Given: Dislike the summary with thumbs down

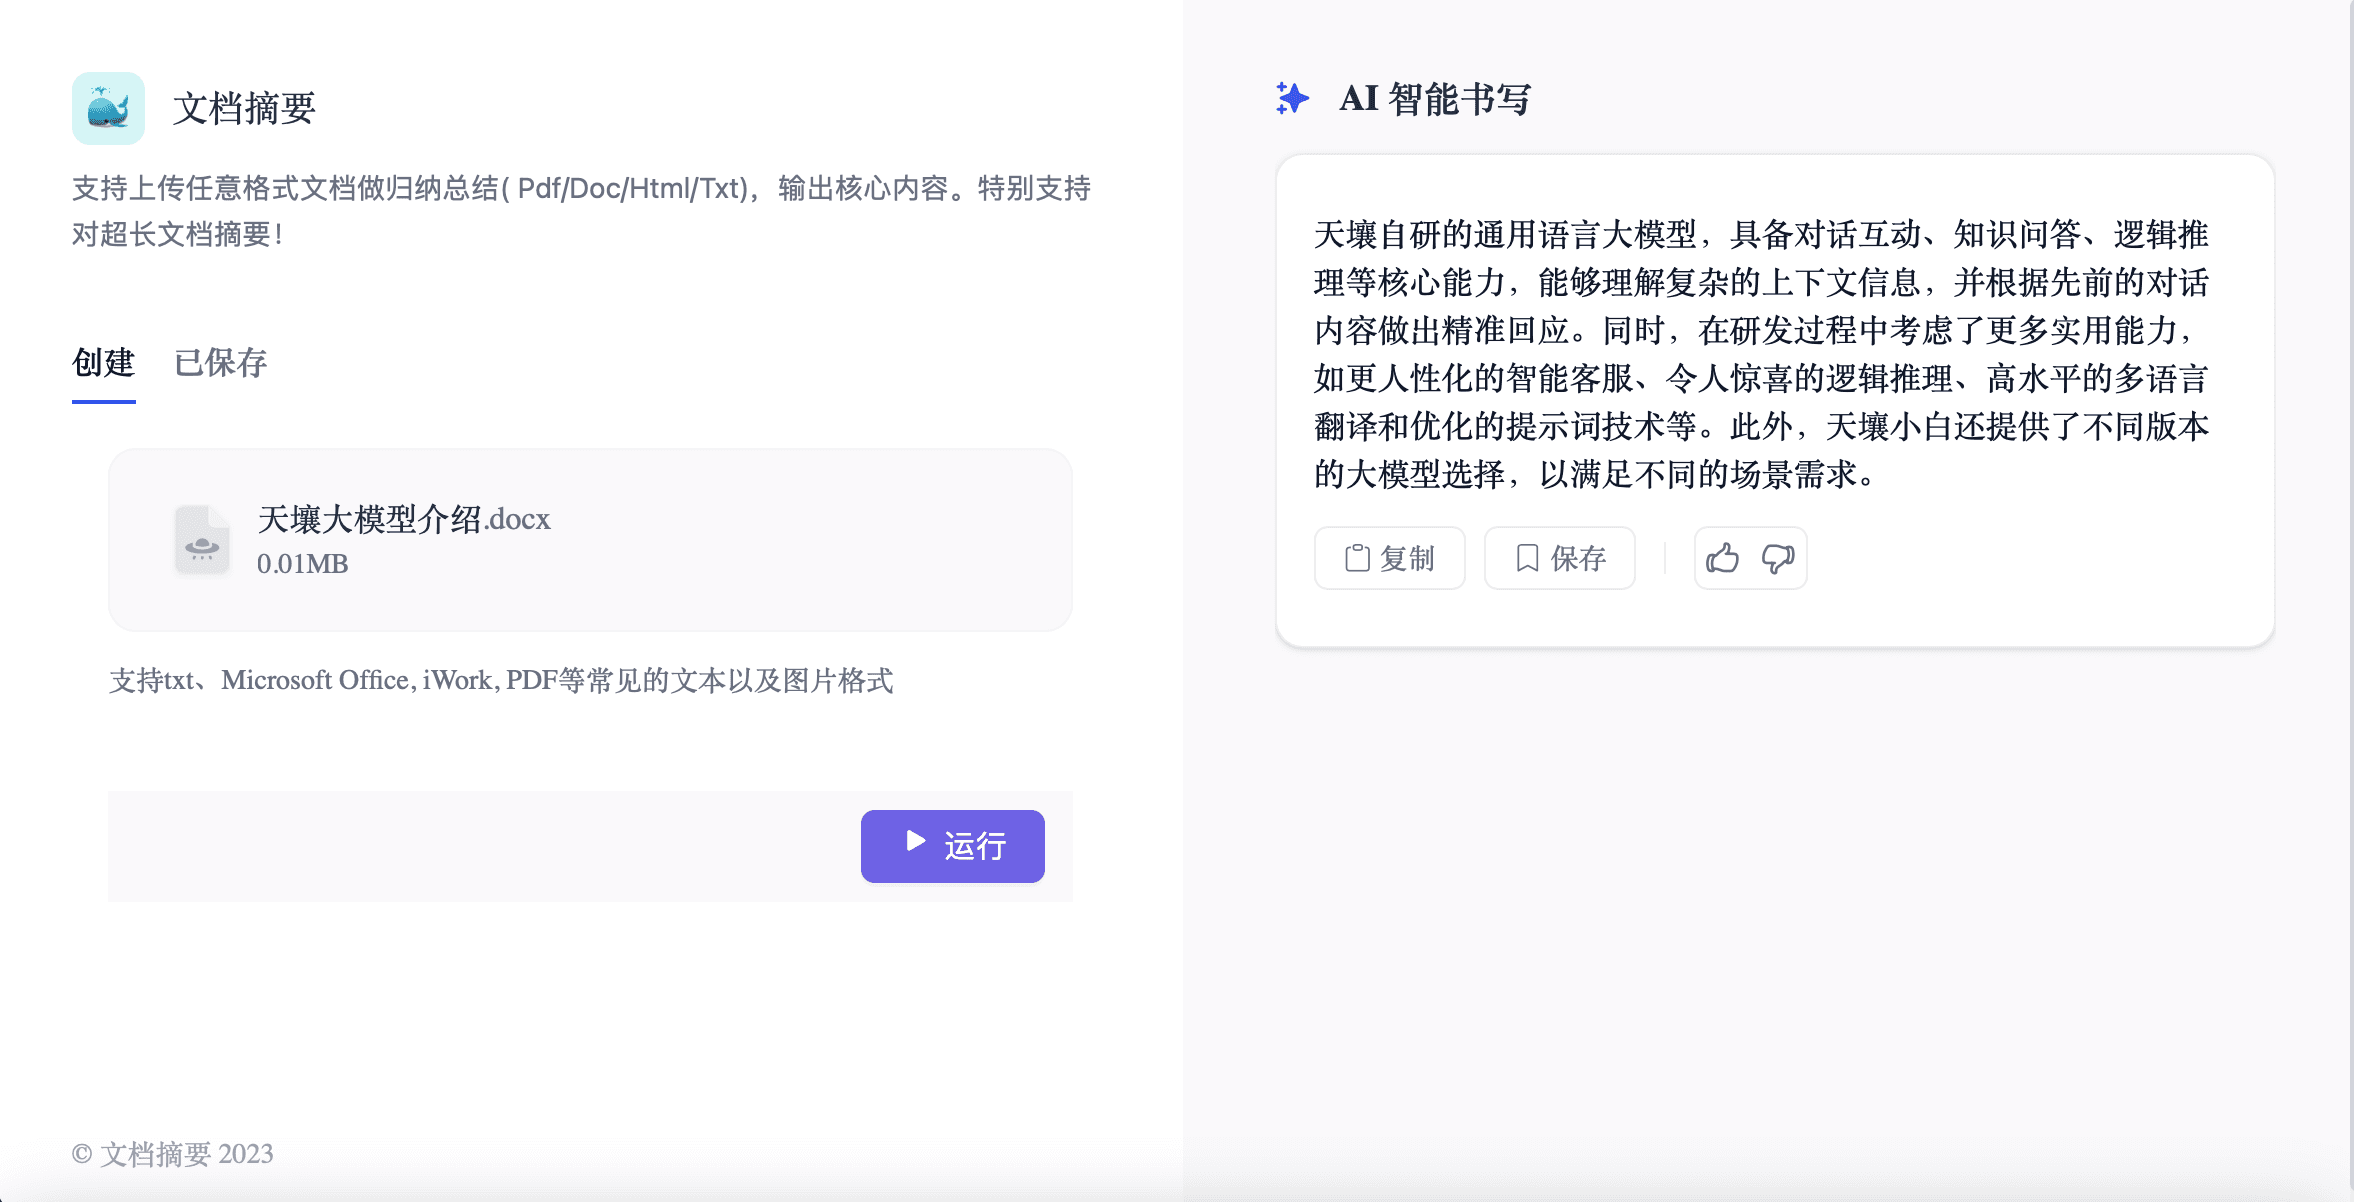Looking at the screenshot, I should 1778,558.
